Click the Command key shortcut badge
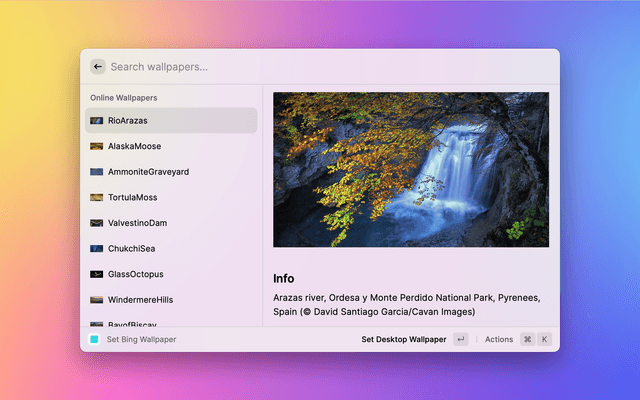The image size is (640, 400). click(527, 339)
